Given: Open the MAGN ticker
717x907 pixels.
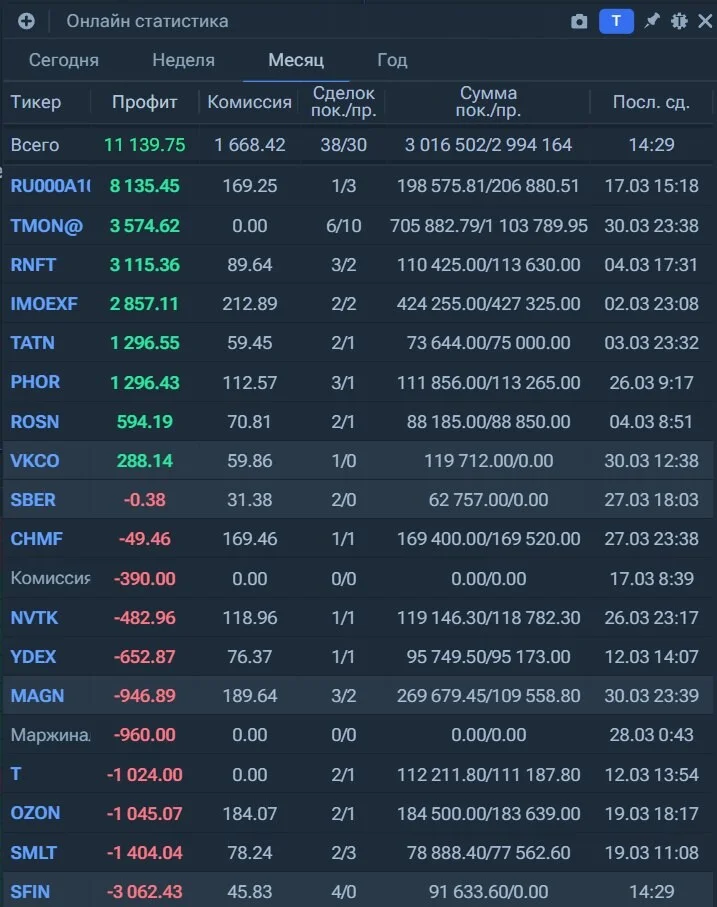Looking at the screenshot, I should point(37,696).
